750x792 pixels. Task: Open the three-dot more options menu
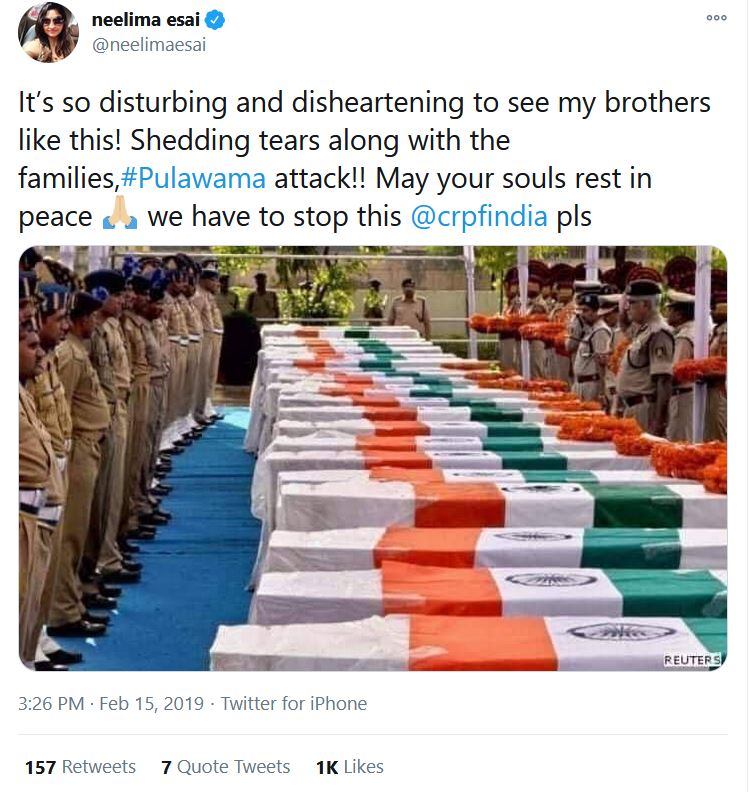(716, 18)
